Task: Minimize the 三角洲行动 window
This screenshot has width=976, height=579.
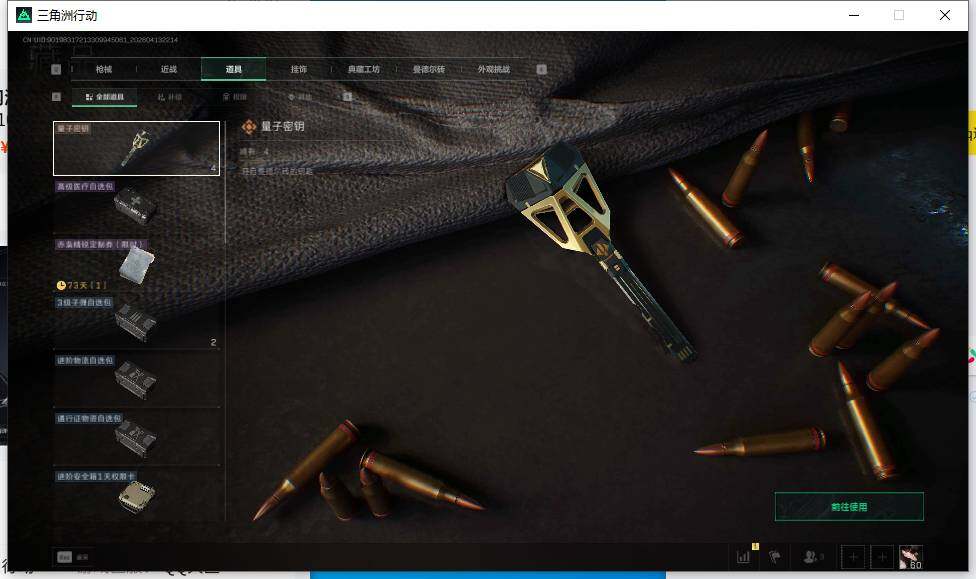Action: click(854, 15)
